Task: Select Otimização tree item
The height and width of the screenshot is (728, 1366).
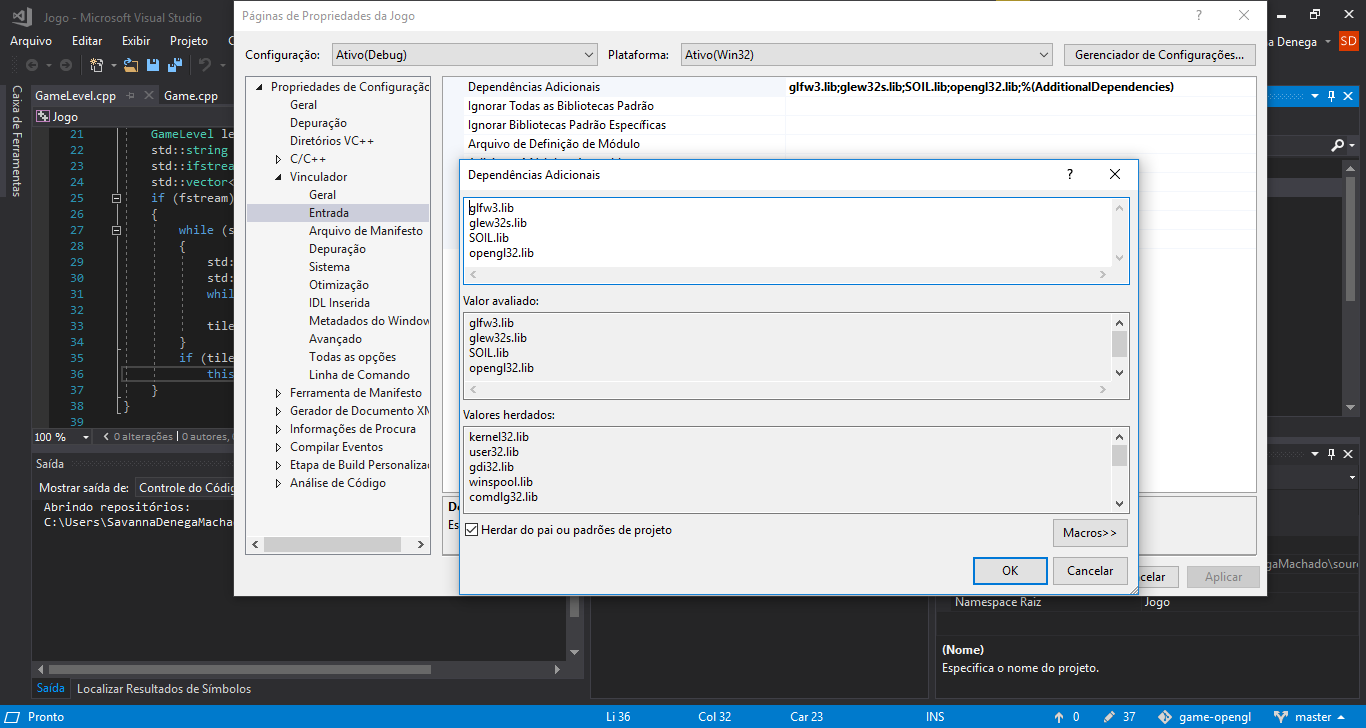Action: (x=339, y=285)
